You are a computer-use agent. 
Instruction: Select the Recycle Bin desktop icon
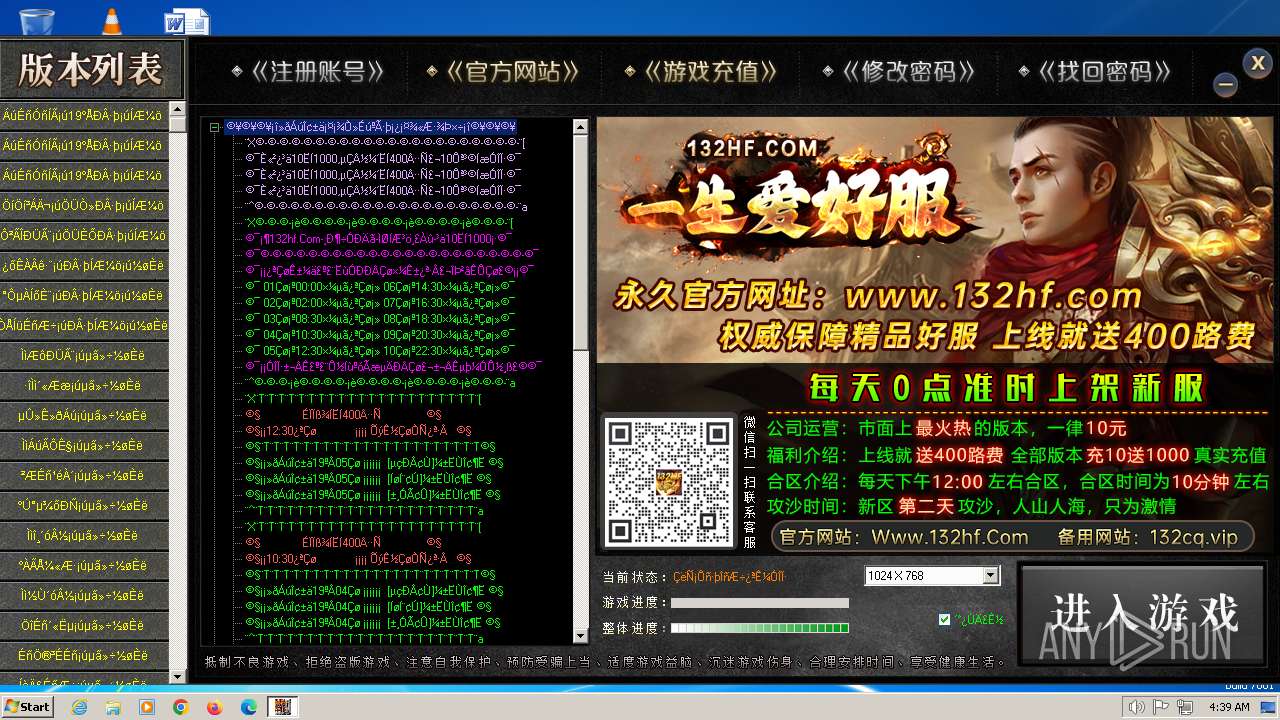click(x=37, y=19)
